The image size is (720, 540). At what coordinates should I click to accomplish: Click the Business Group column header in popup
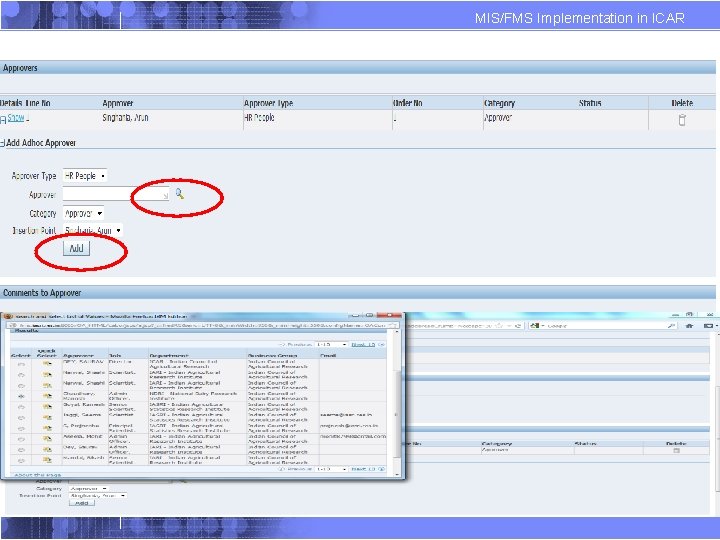click(273, 356)
